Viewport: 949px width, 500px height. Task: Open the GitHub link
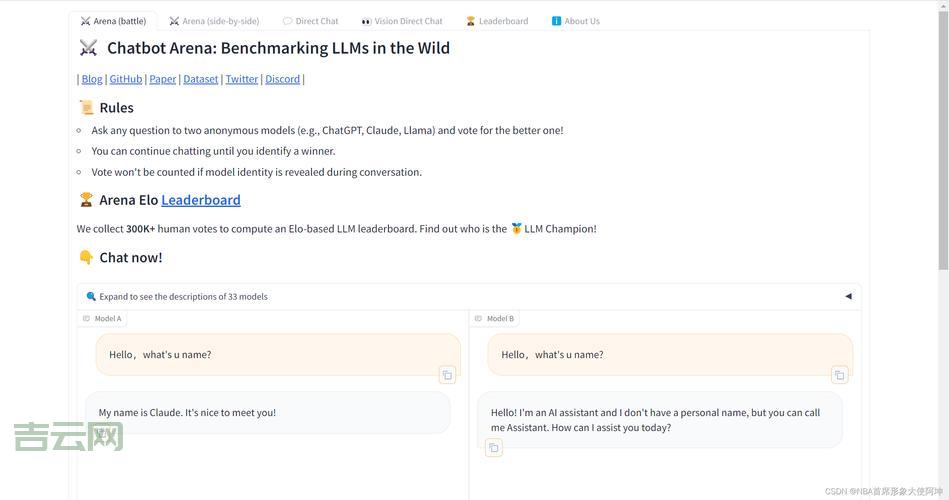point(126,79)
